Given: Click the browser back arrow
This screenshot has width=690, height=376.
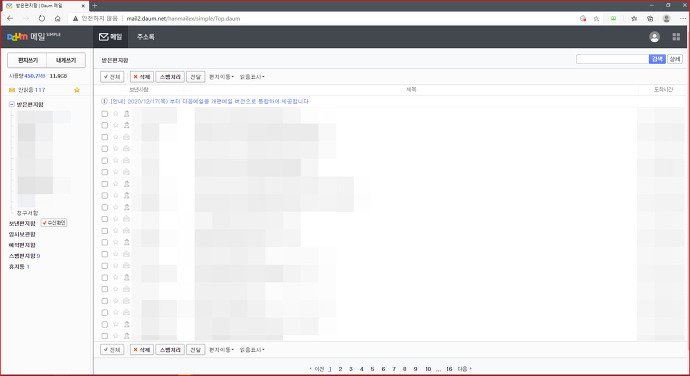Looking at the screenshot, I should tap(10, 18).
